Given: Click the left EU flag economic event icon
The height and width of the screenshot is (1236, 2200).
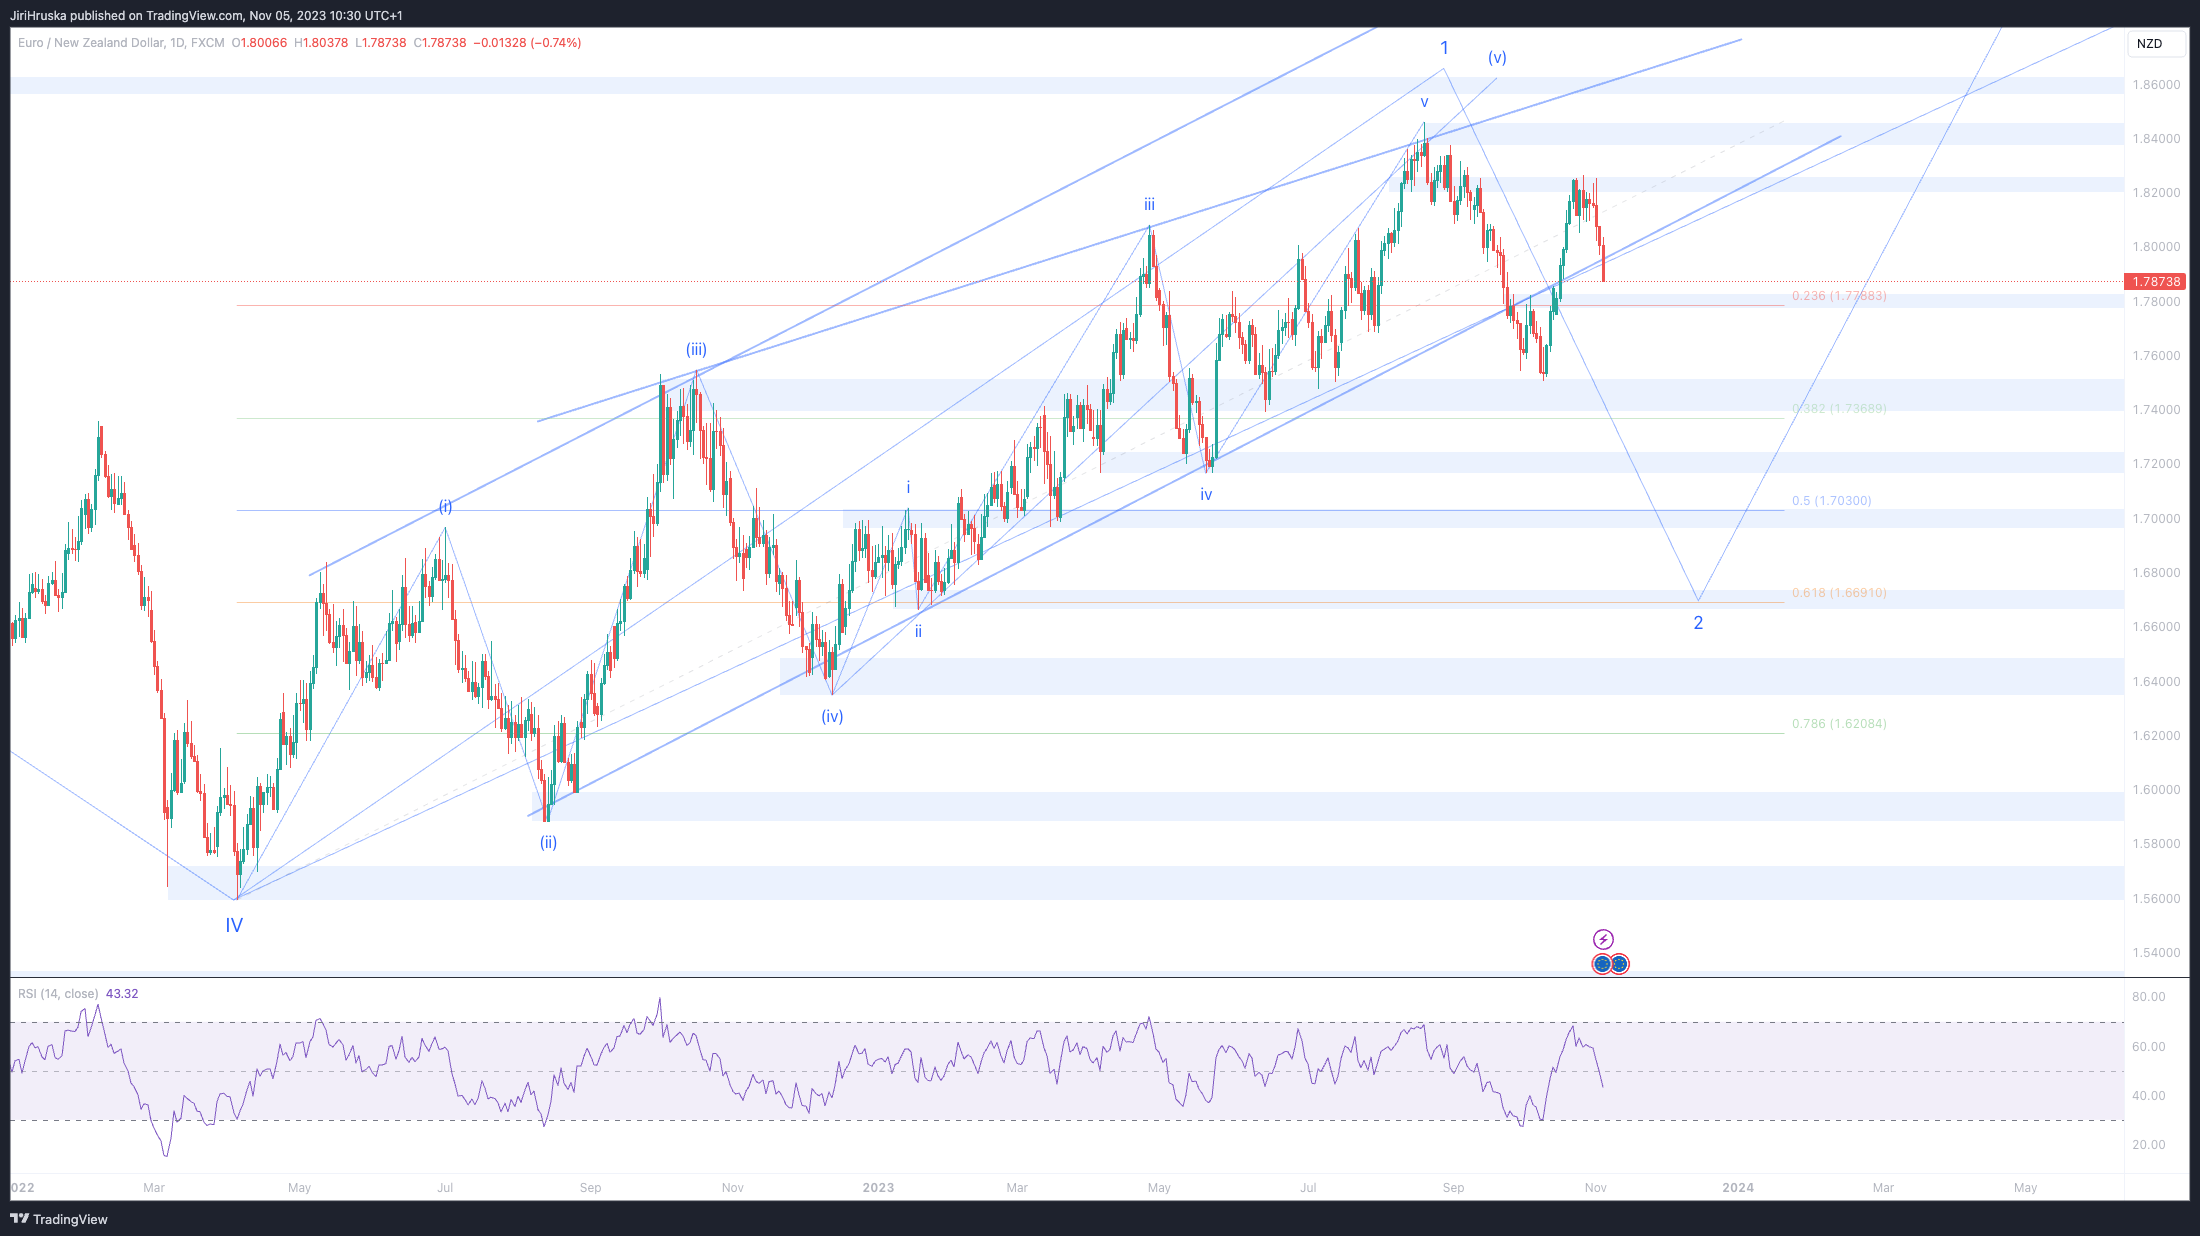Looking at the screenshot, I should [x=1602, y=964].
